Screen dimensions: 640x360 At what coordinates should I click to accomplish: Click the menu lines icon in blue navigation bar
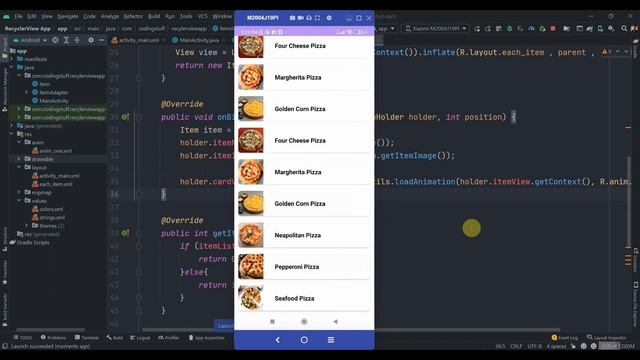pos(331,340)
